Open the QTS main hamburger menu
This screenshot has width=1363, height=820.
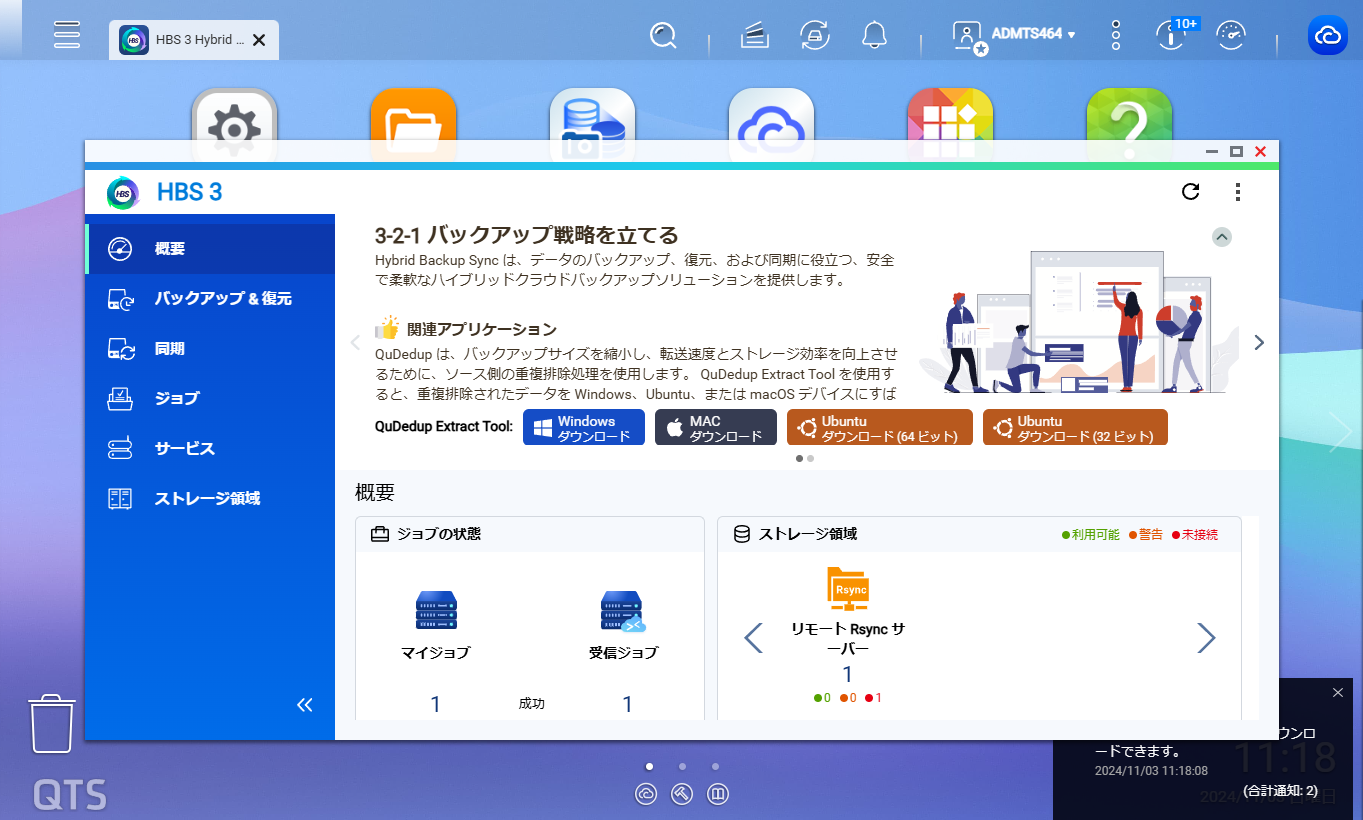(x=67, y=34)
